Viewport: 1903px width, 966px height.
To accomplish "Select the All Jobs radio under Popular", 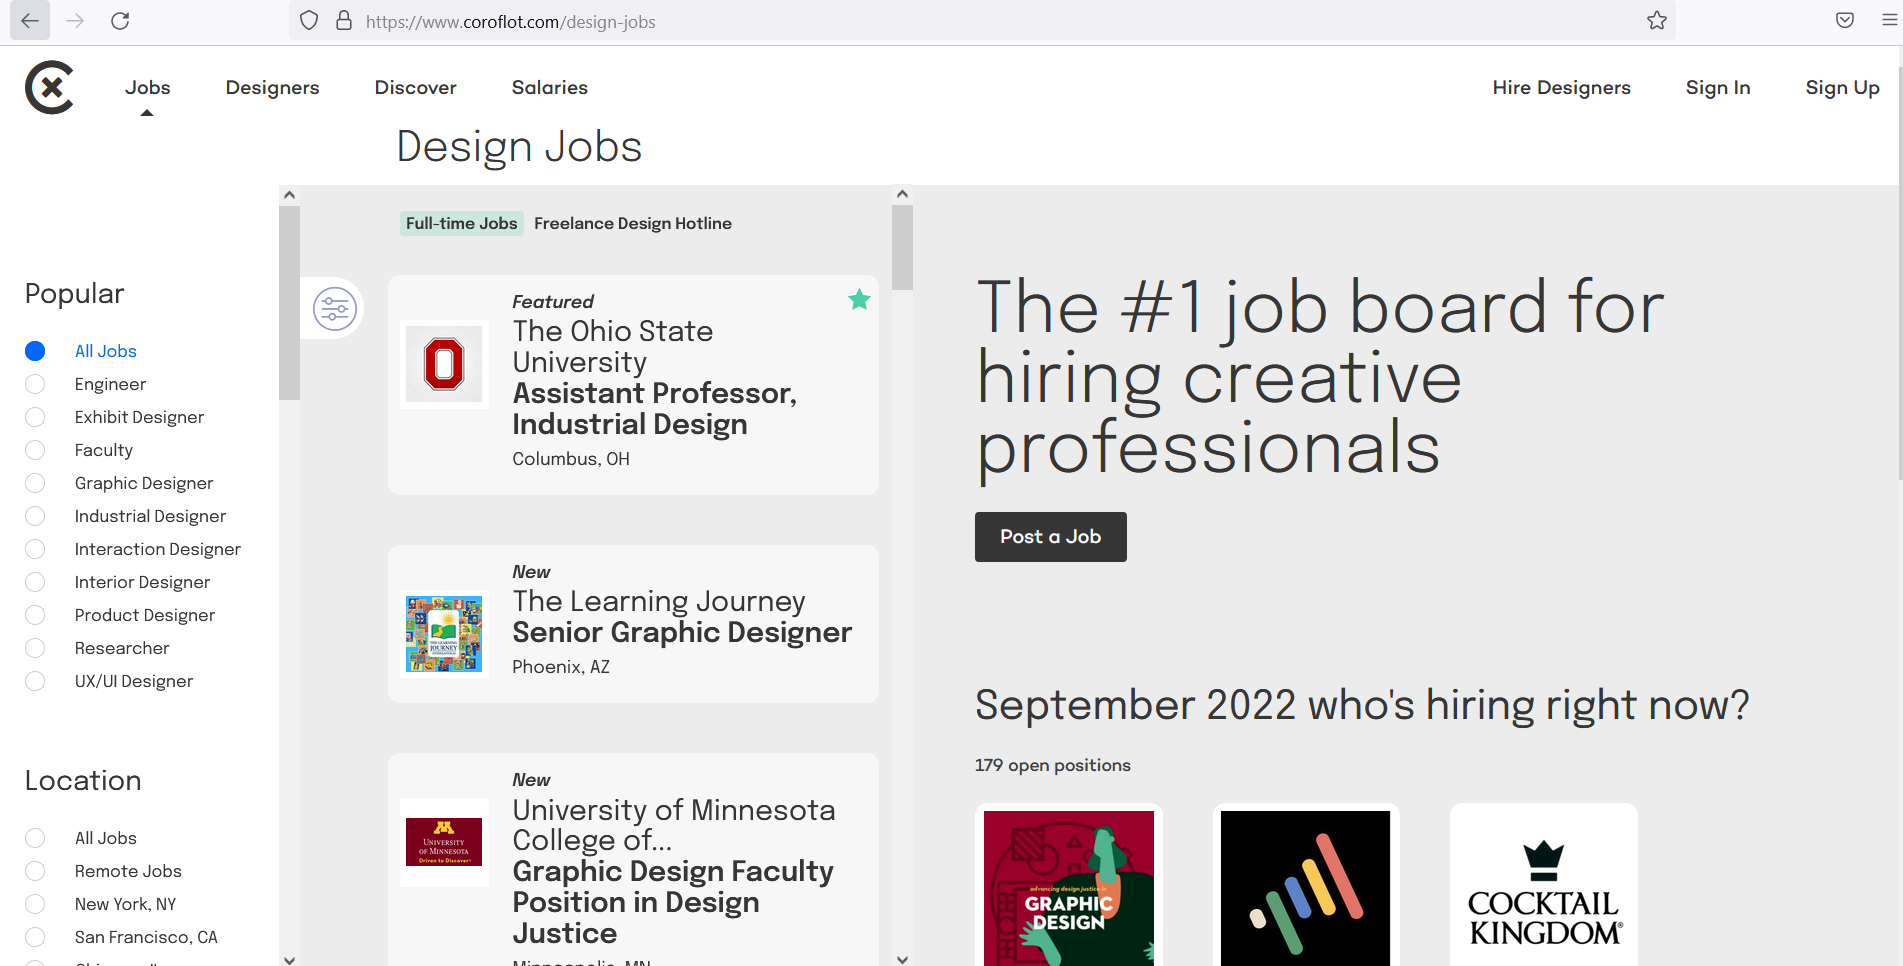I will (35, 351).
